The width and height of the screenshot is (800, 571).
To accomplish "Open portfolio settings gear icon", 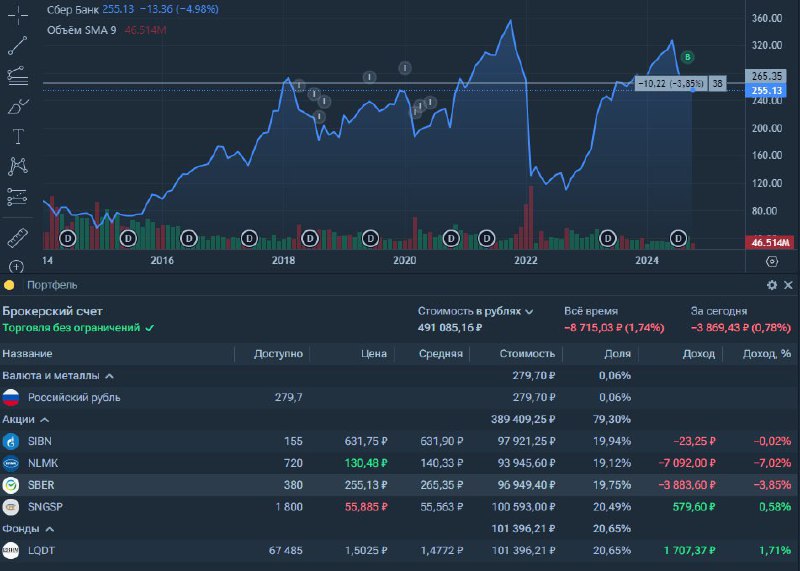I will [x=772, y=285].
